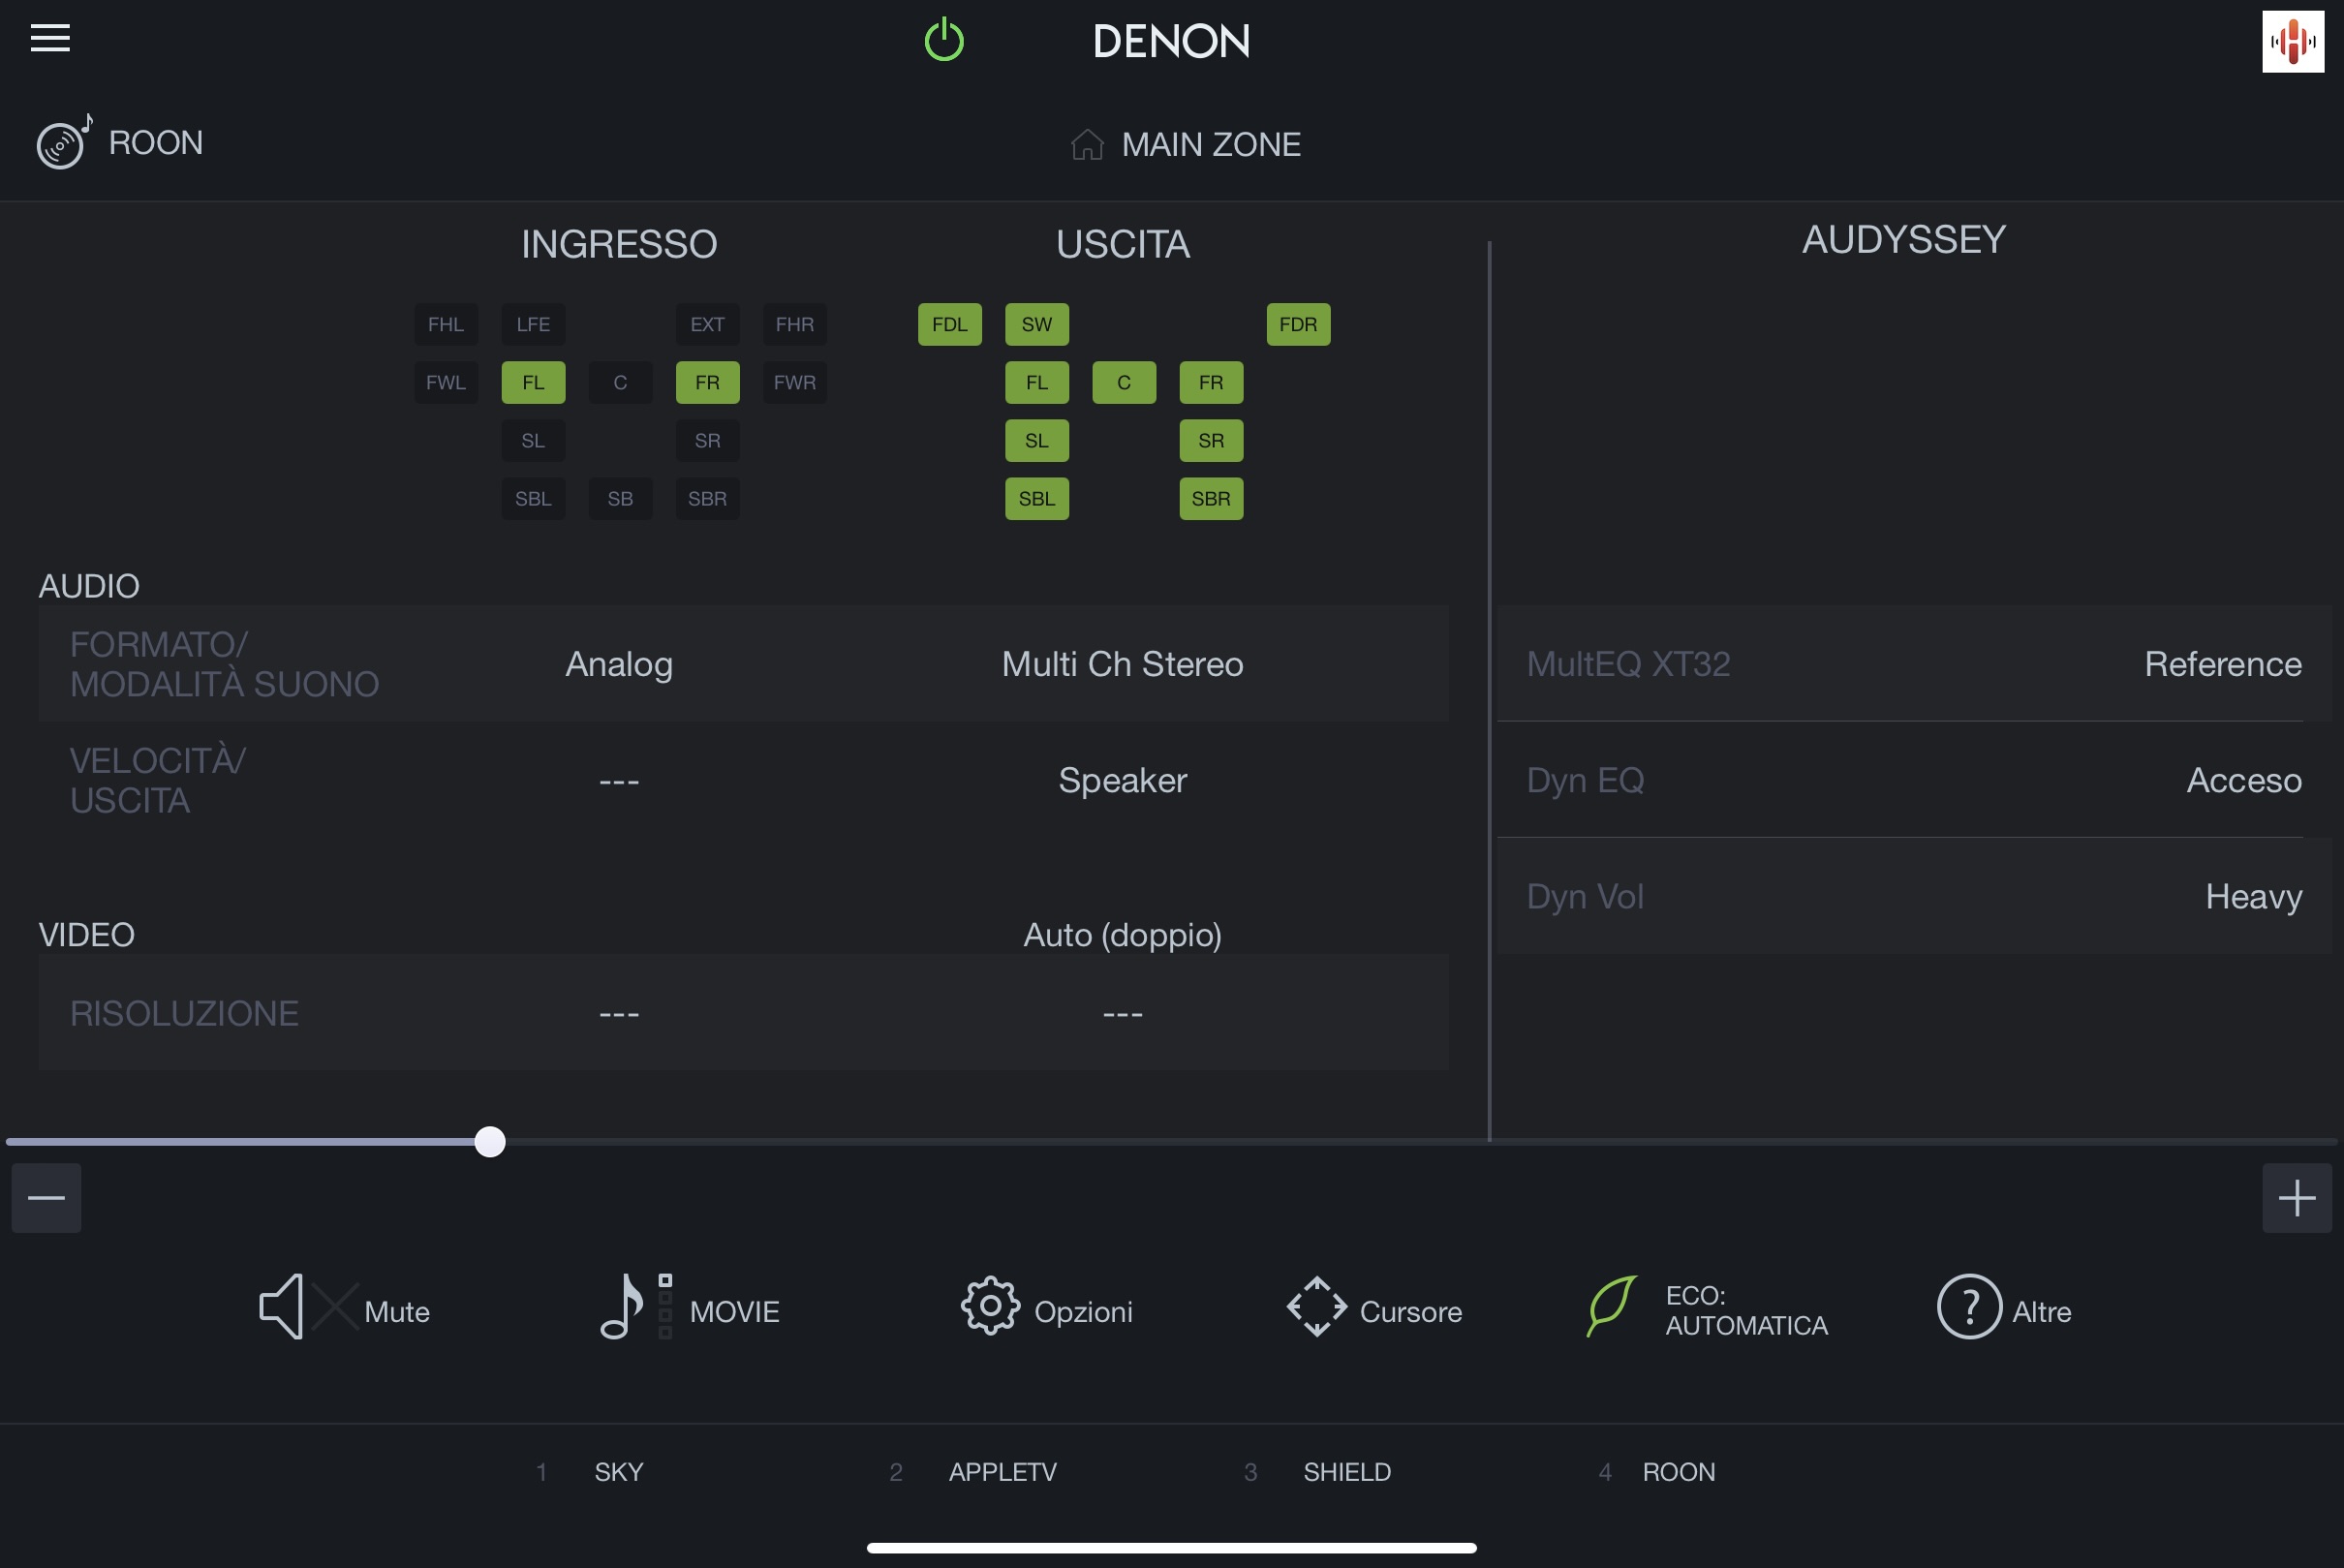The width and height of the screenshot is (2344, 1568).
Task: Tap the Mute label
Action: click(397, 1312)
